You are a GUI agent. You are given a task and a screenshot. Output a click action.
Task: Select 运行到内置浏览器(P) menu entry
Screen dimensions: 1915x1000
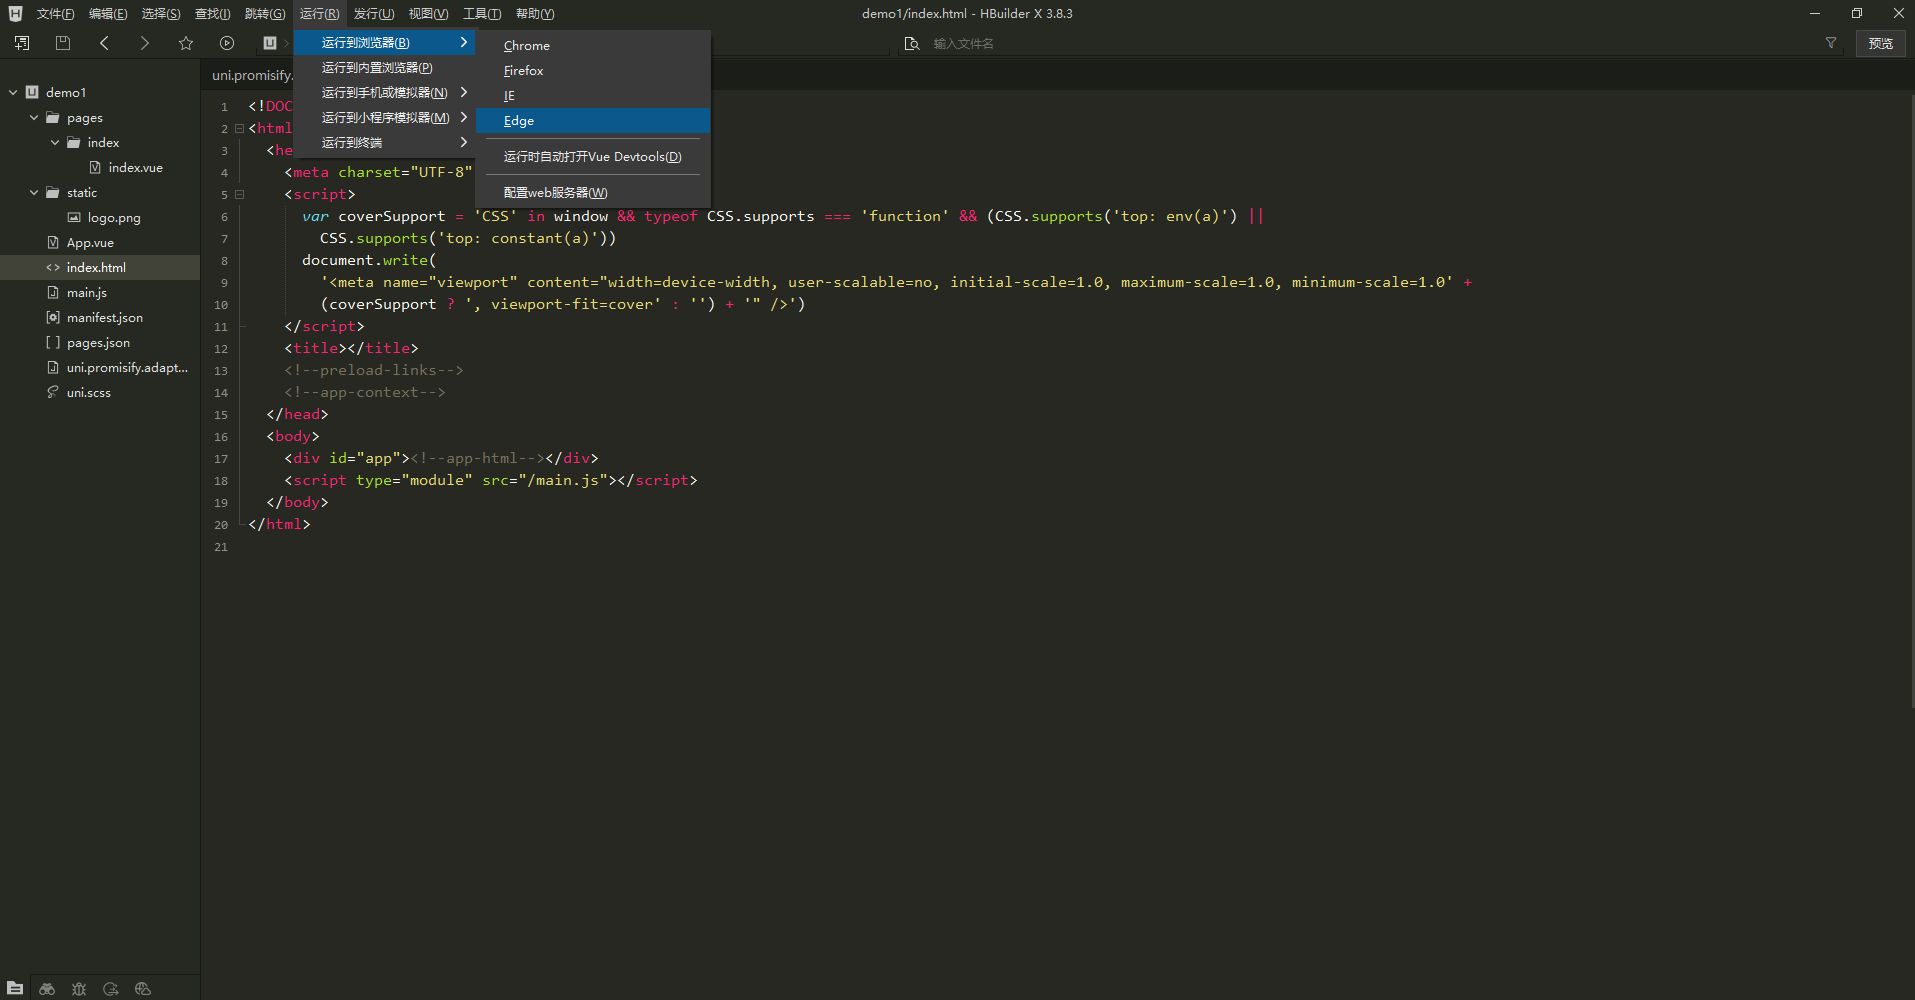(385, 67)
